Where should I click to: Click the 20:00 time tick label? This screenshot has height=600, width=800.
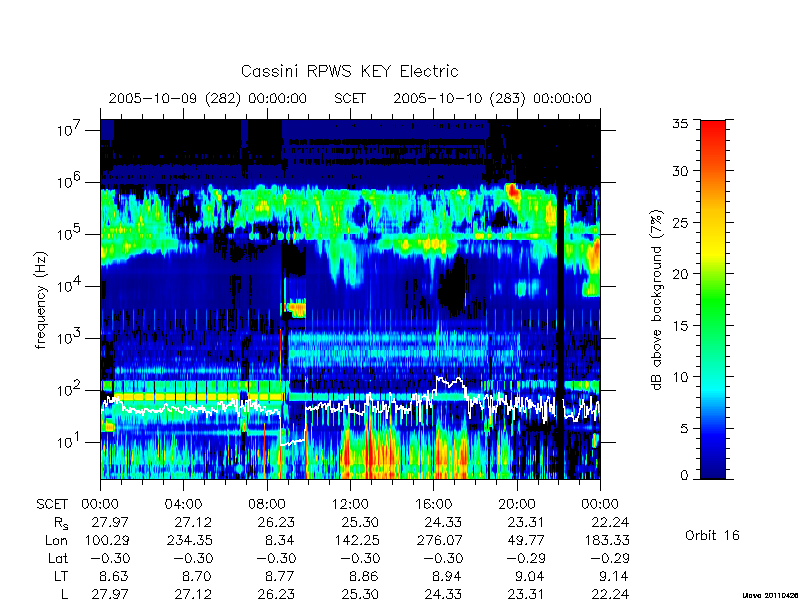[517, 504]
